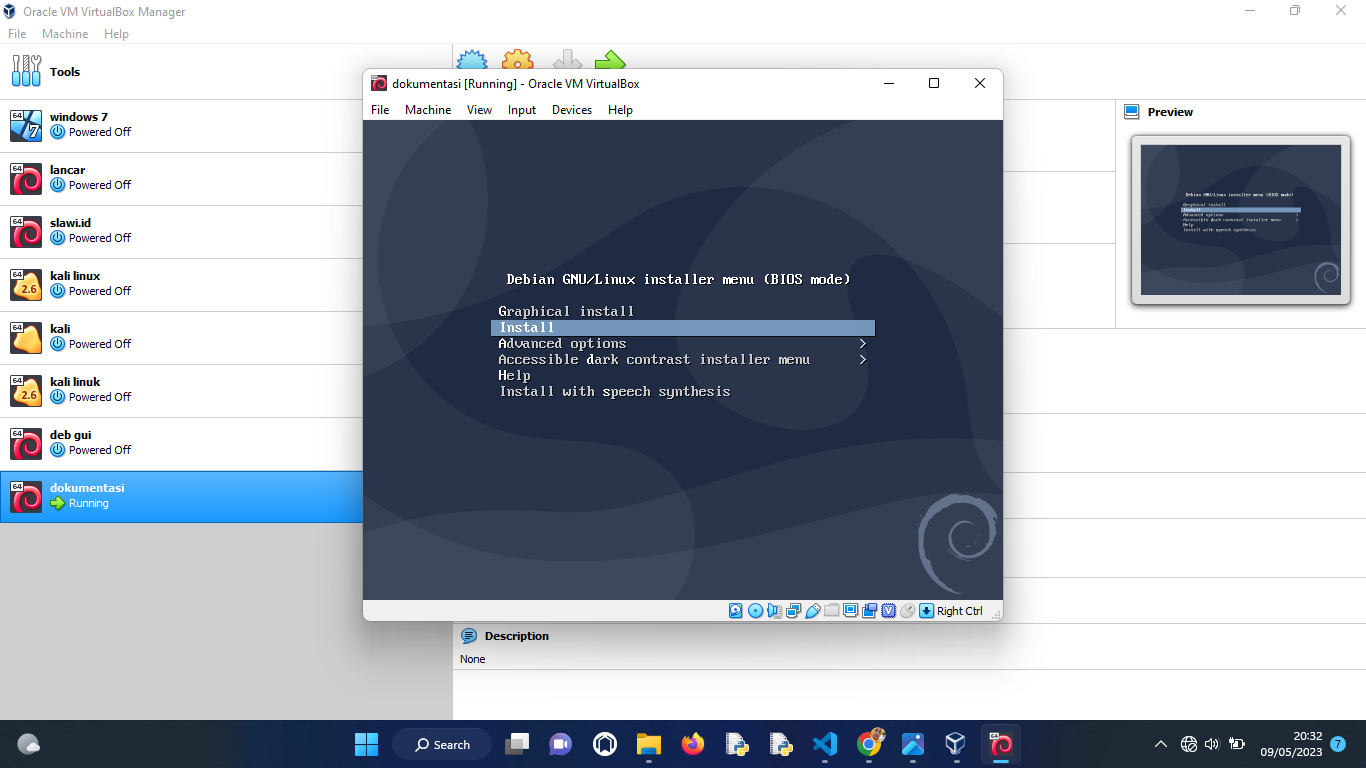Toggle mouse integration icon in VM status bar
The image size is (1366, 768).
908,611
